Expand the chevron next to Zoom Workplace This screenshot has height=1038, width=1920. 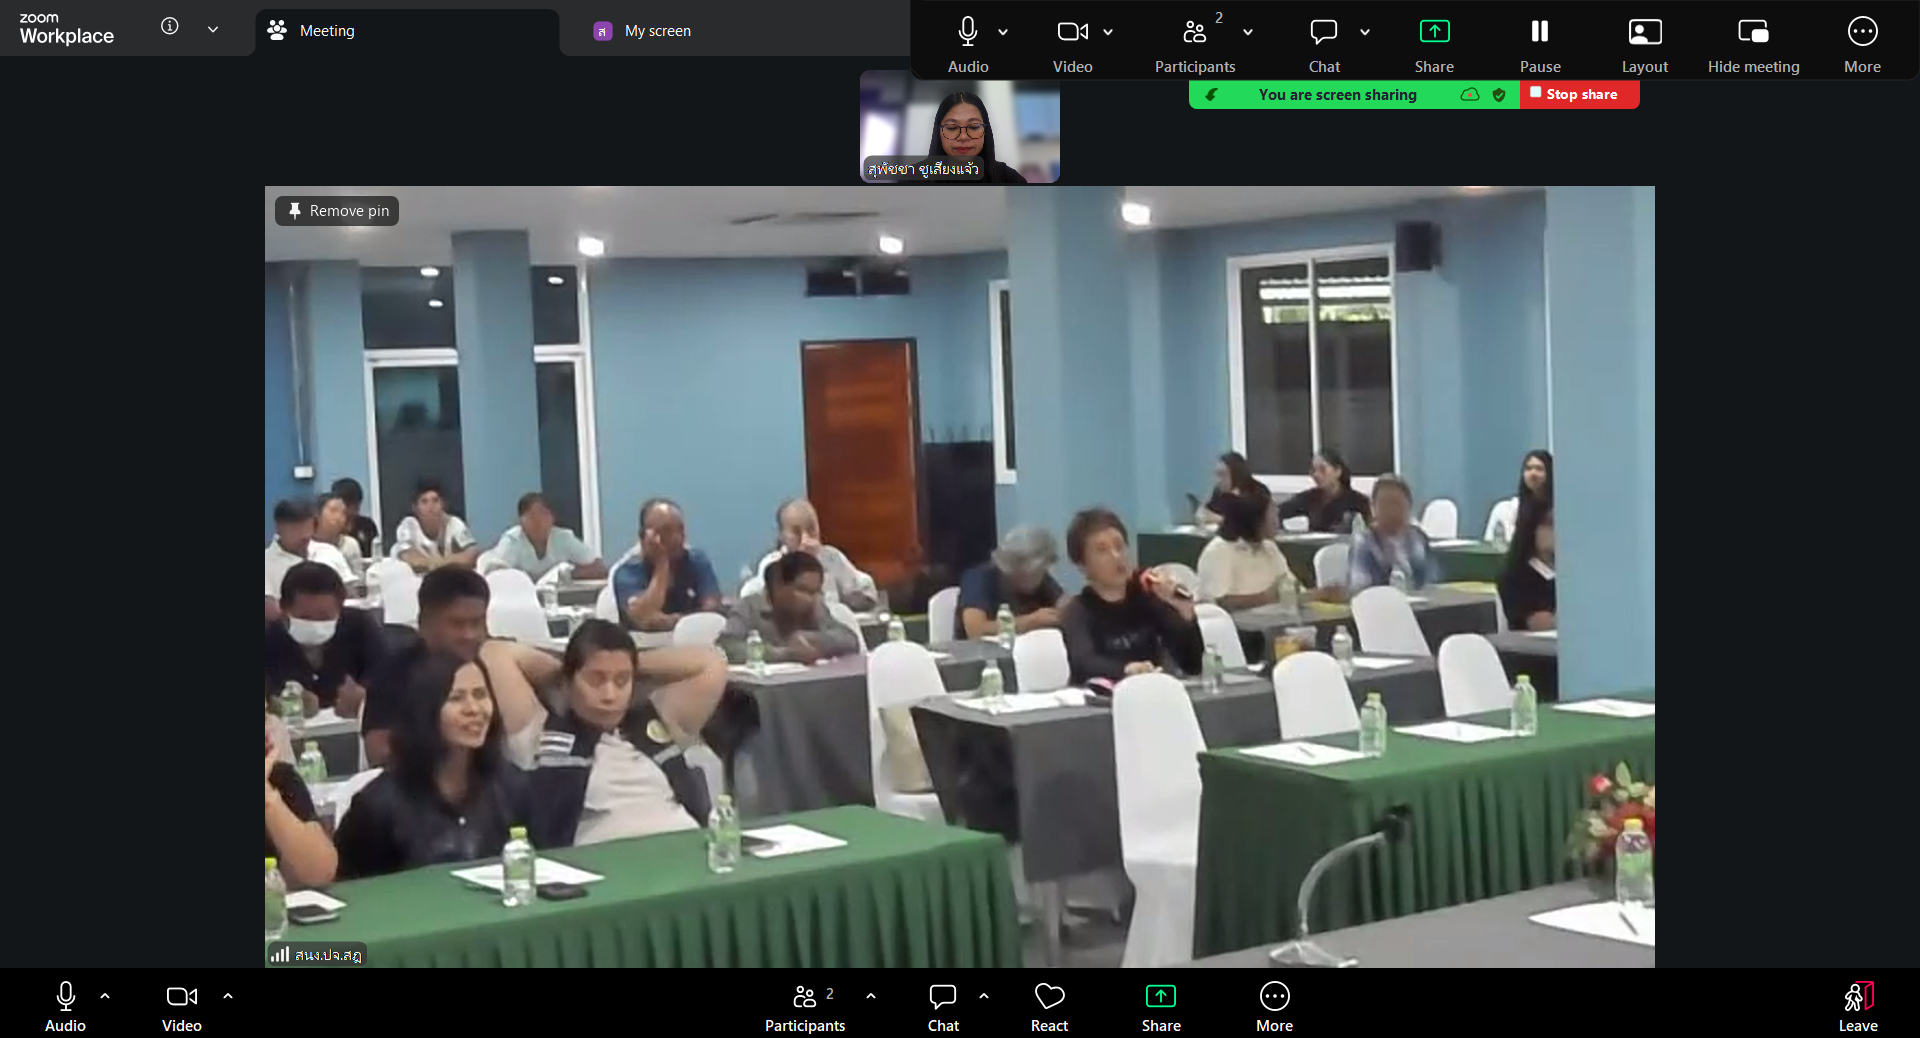(213, 29)
